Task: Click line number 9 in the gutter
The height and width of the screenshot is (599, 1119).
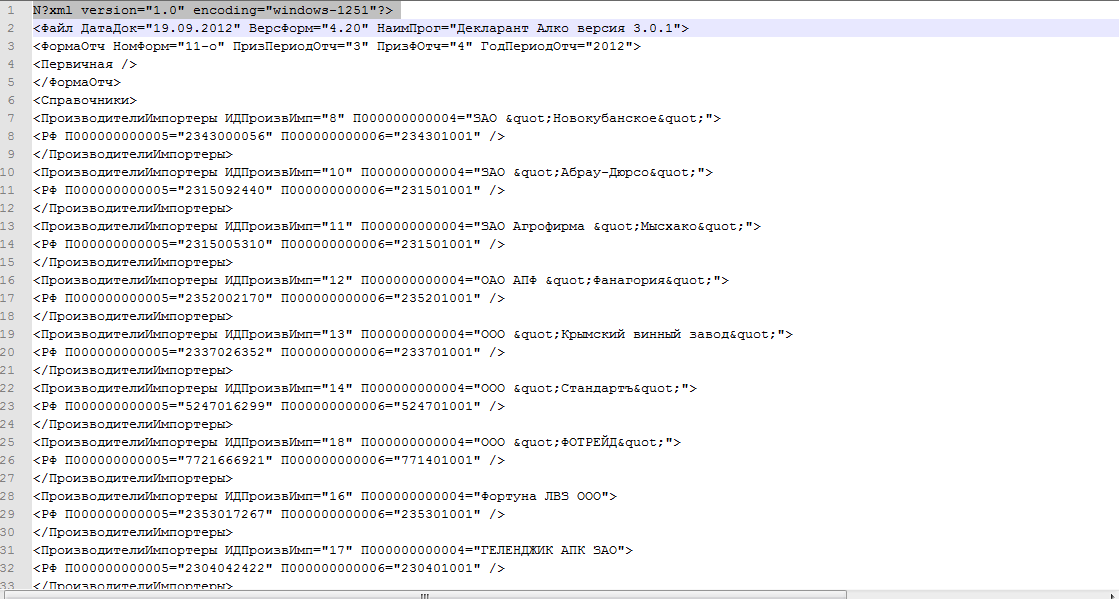Action: (11, 154)
